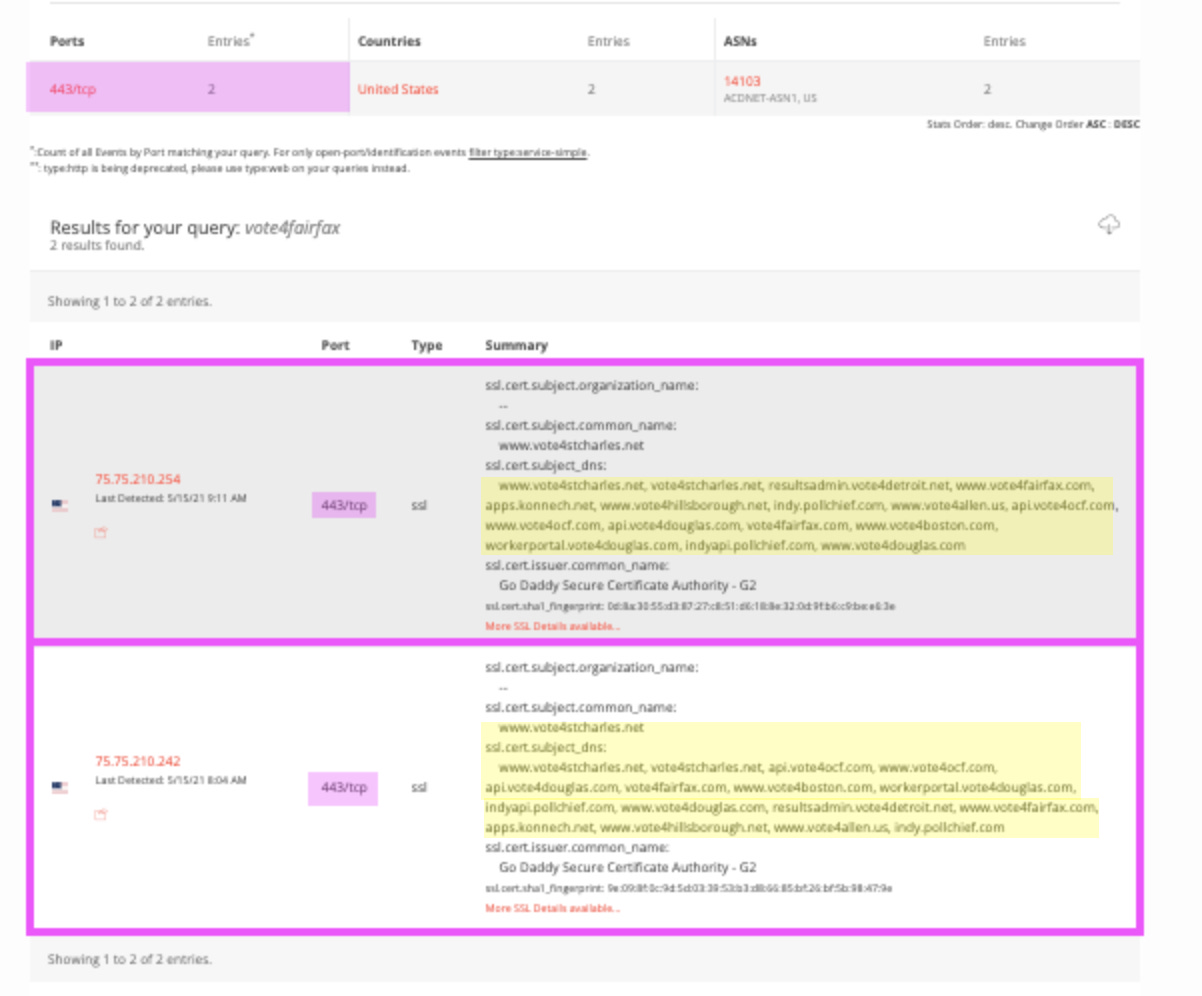Open More SSL Details for 75.75.210.242

pyautogui.click(x=552, y=909)
